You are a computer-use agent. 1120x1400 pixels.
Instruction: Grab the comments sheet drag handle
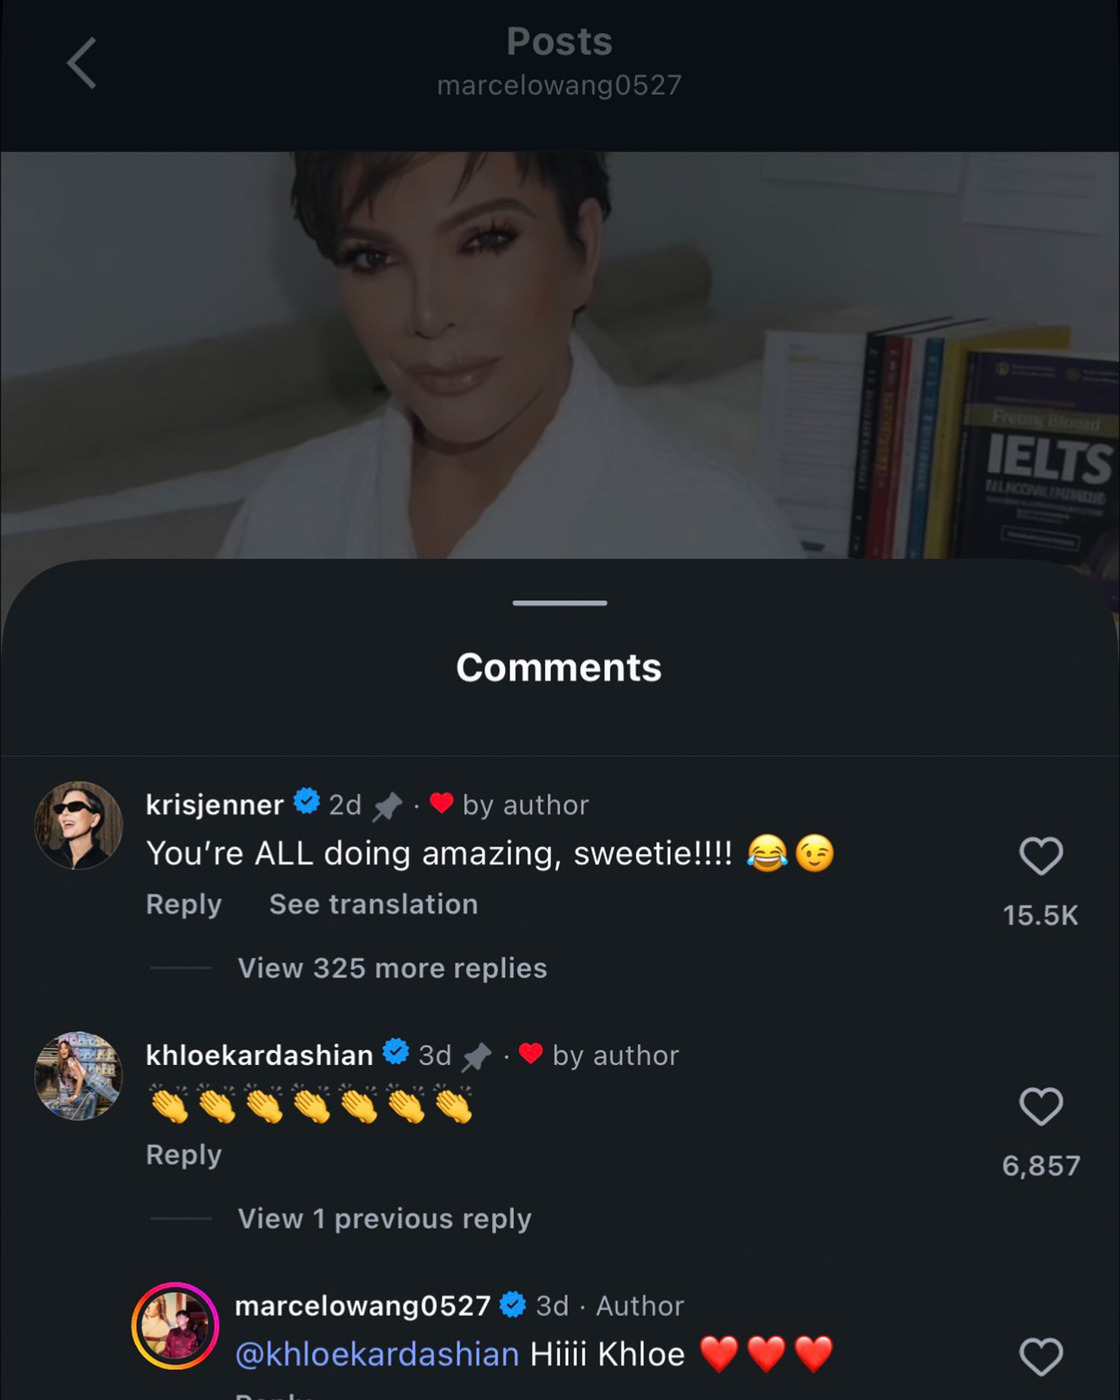click(x=560, y=603)
